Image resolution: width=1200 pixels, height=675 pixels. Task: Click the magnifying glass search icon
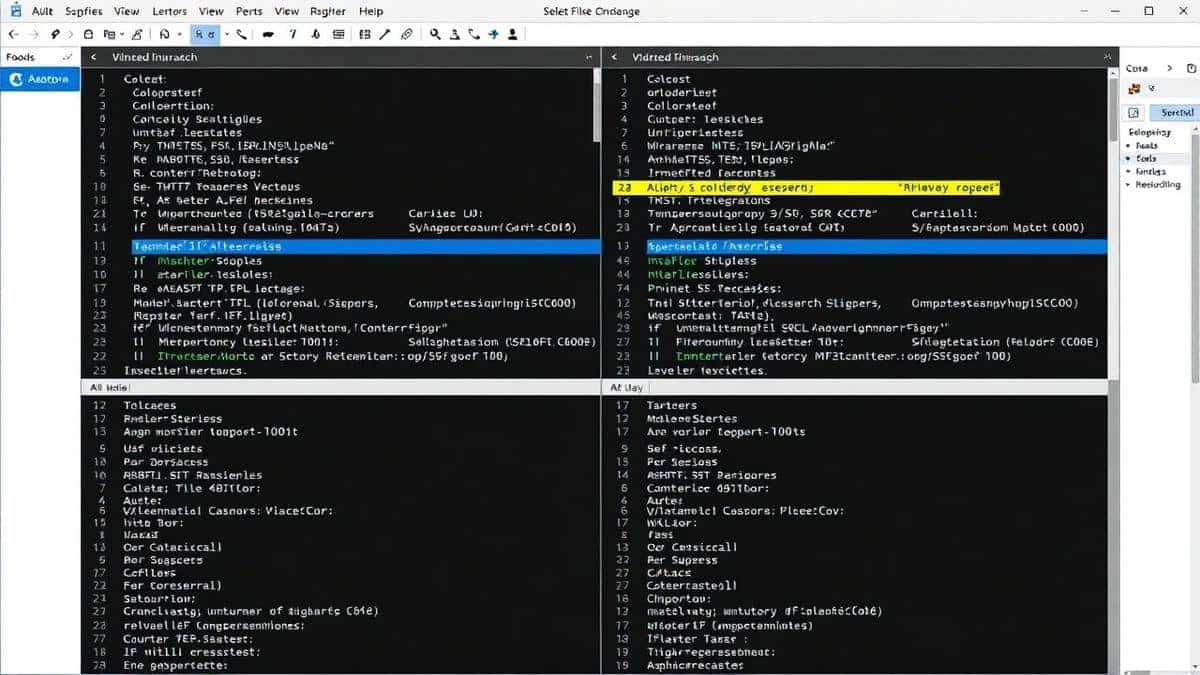(436, 34)
